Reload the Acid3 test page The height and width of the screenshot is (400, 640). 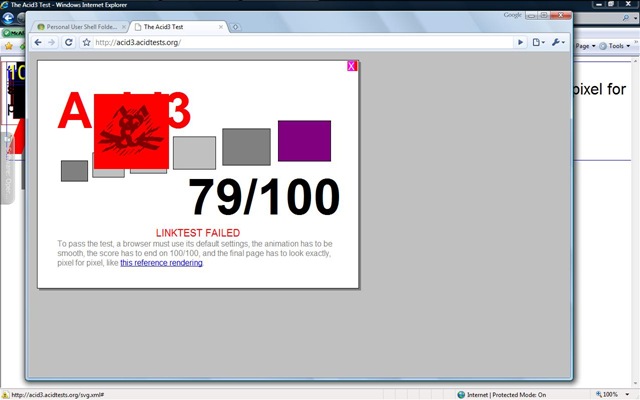69,42
